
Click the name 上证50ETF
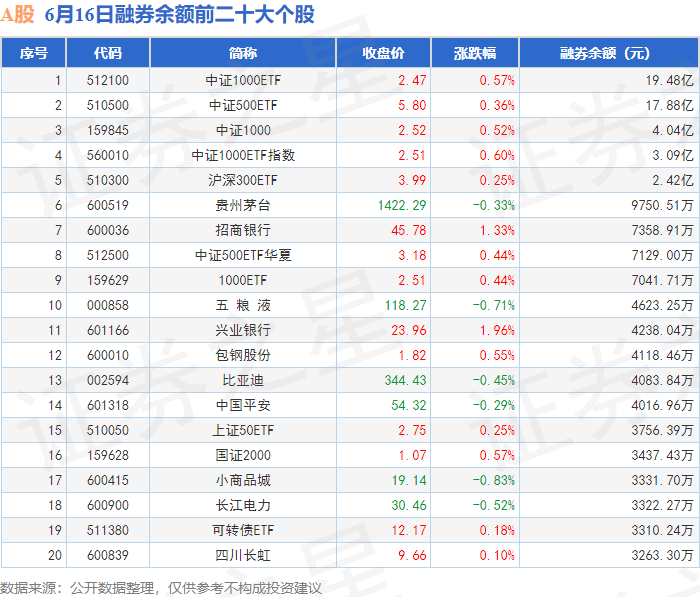243,430
